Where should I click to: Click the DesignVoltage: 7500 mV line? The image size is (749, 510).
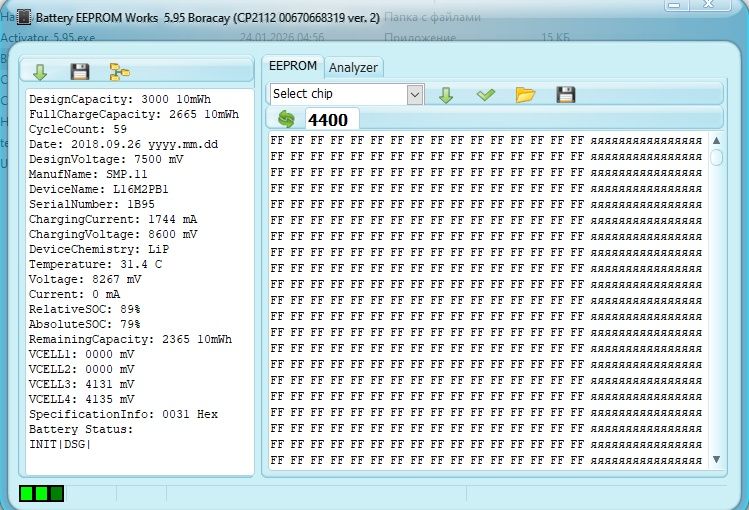(x=106, y=159)
